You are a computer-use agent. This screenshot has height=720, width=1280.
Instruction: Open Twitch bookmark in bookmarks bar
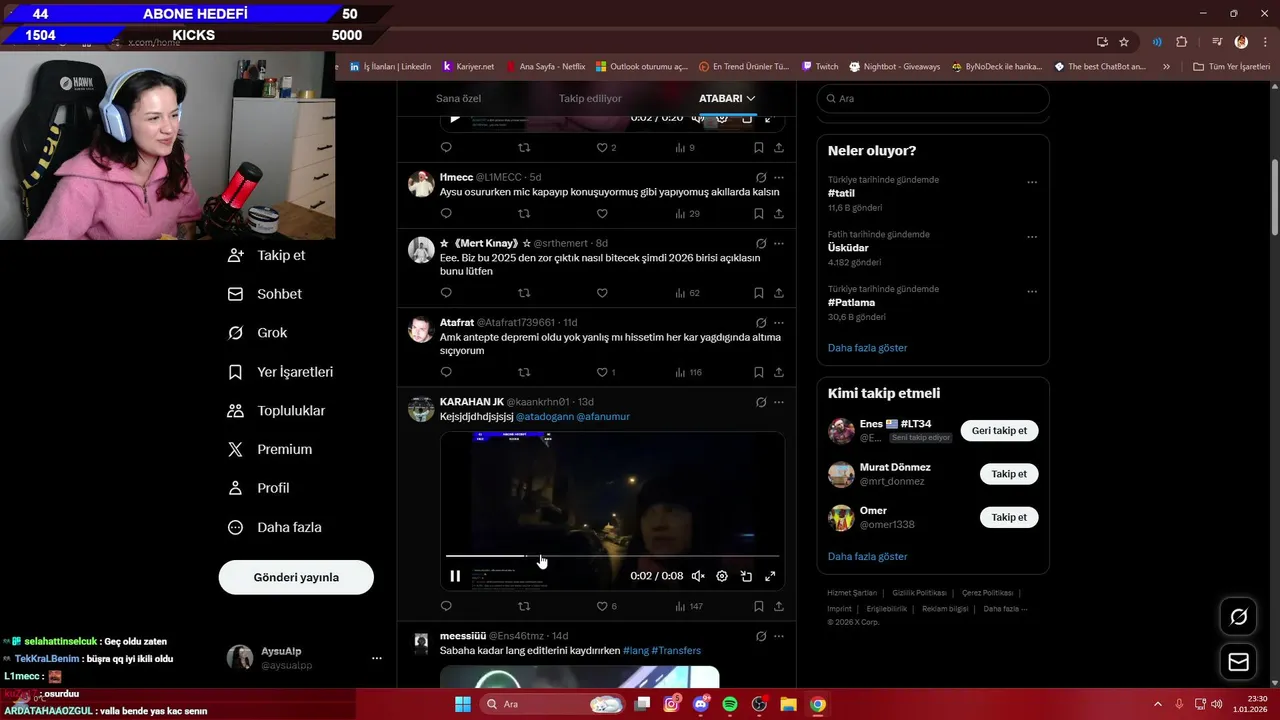[820, 67]
